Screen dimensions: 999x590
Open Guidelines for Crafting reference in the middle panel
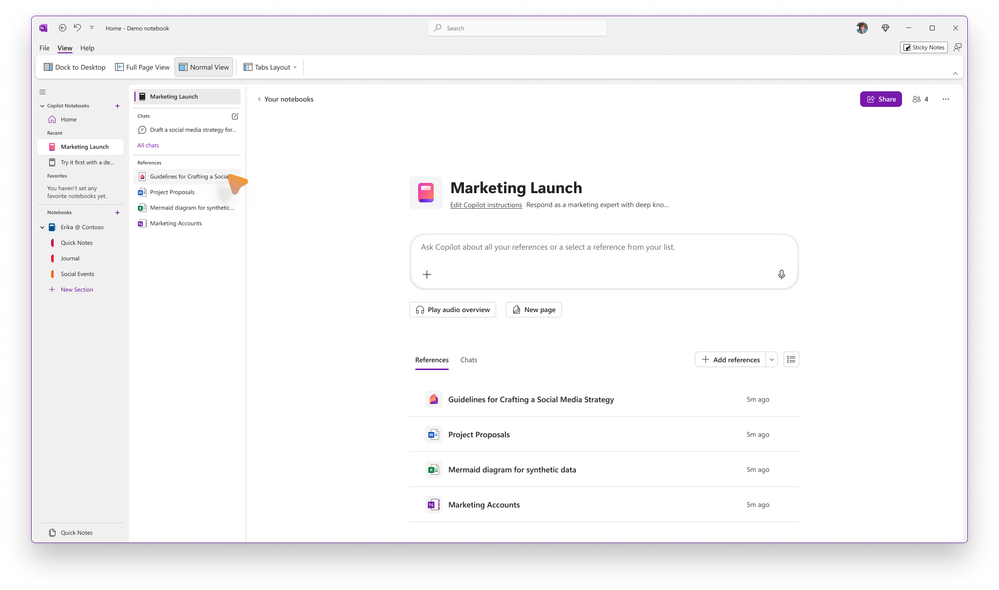coord(187,176)
